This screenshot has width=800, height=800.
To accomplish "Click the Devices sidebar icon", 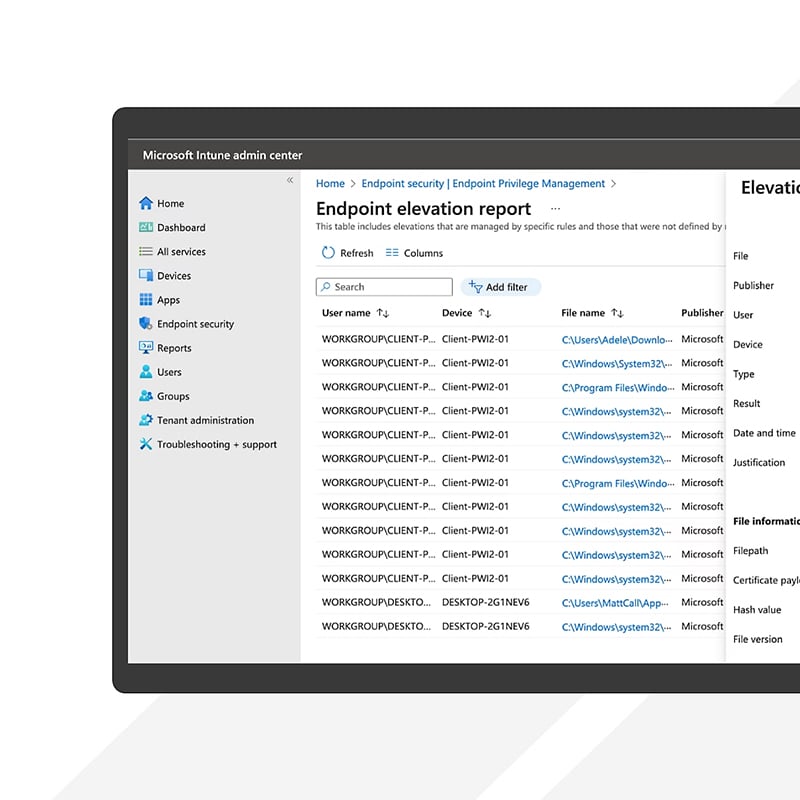I will (x=147, y=275).
